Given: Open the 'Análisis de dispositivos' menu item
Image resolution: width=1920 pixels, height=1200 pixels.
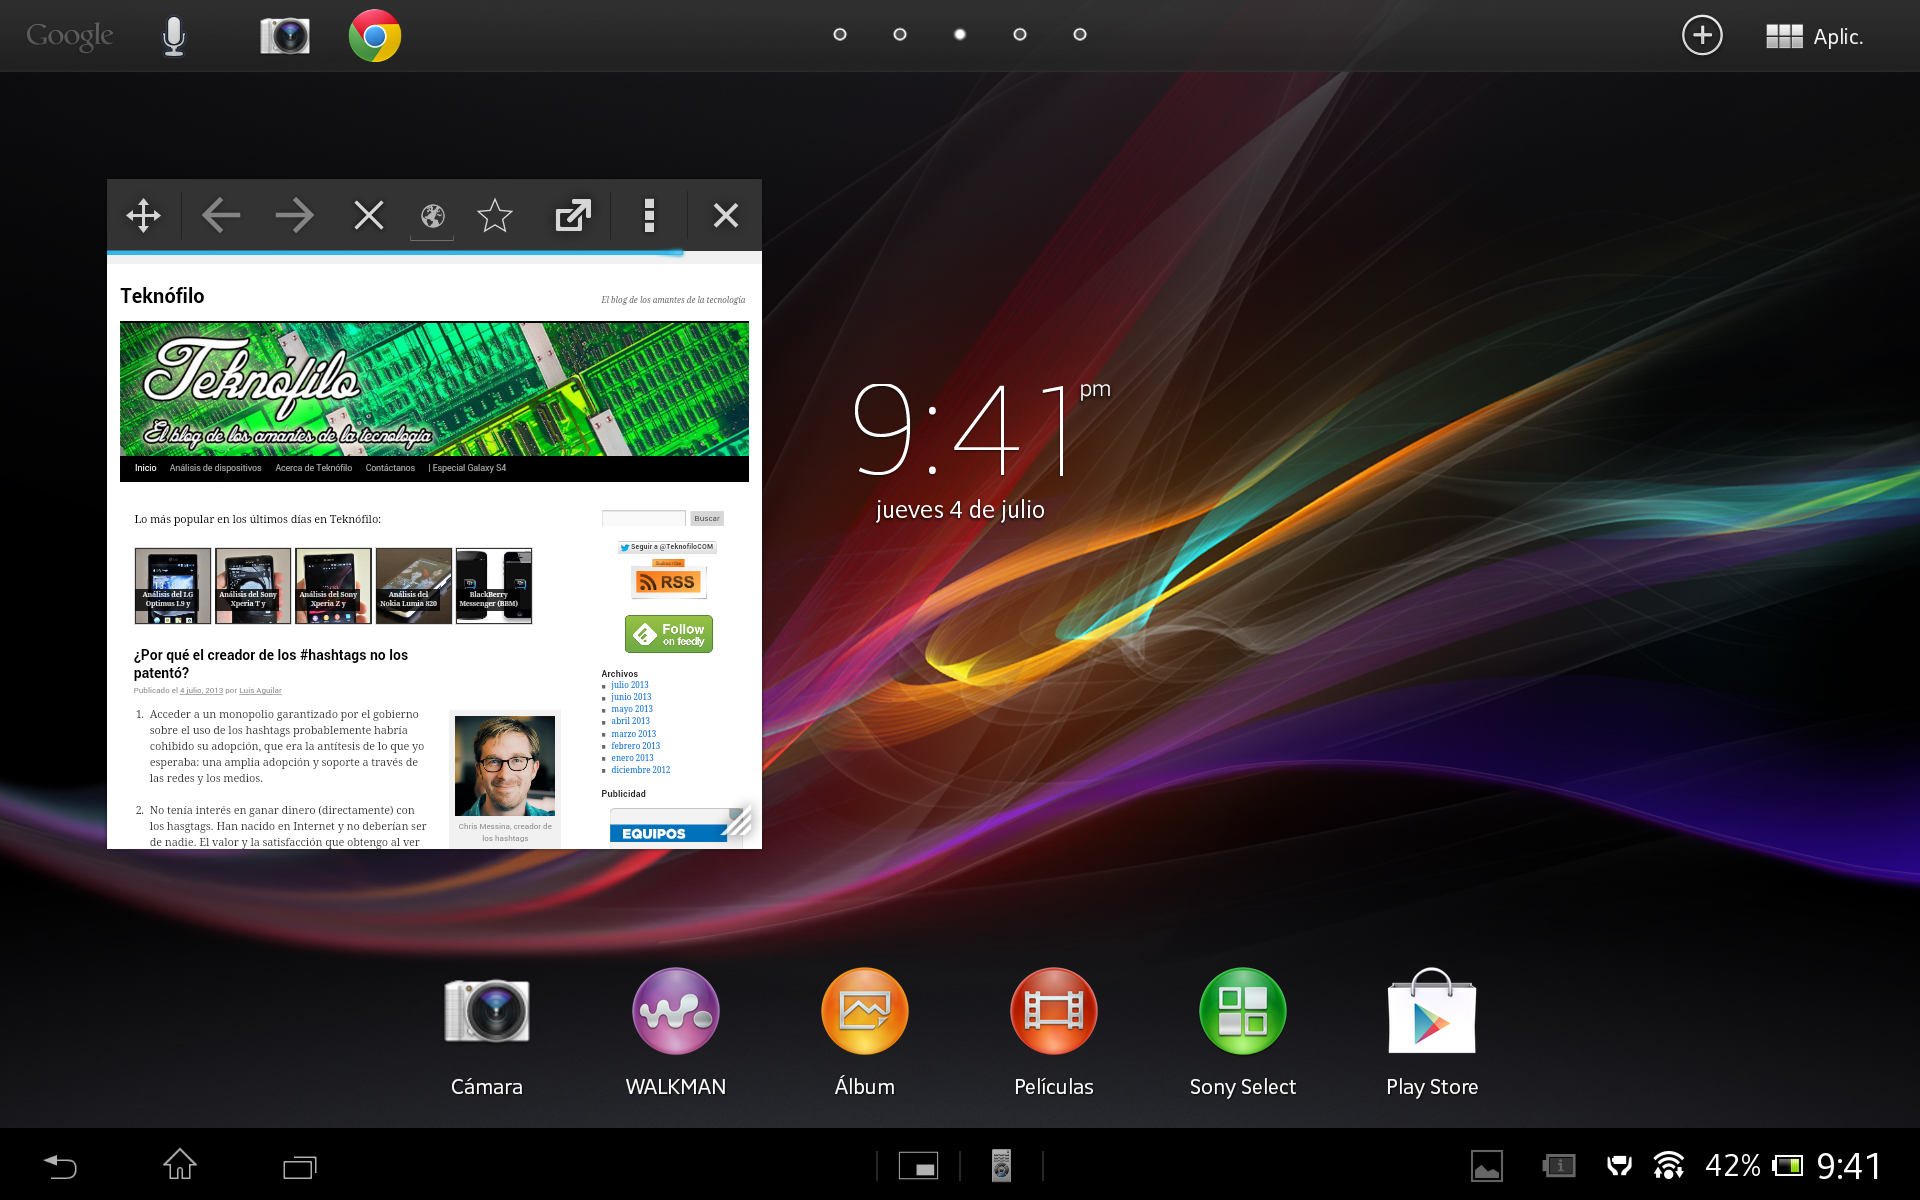Looking at the screenshot, I should [215, 468].
